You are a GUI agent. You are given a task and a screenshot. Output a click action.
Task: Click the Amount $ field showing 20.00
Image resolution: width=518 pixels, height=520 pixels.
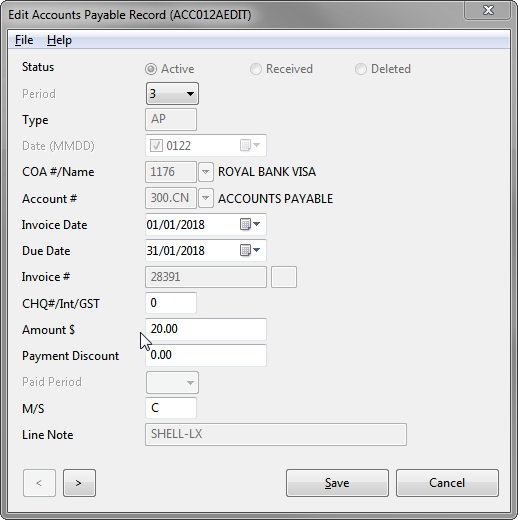pyautogui.click(x=206, y=329)
